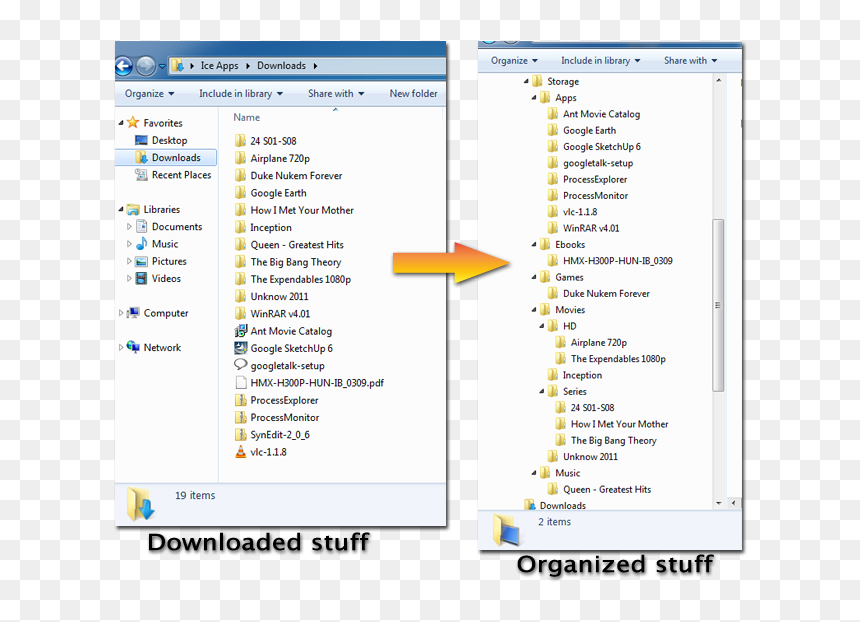Collapse the Ebooks folder in tree
The image size is (860, 622).
[x=534, y=245]
